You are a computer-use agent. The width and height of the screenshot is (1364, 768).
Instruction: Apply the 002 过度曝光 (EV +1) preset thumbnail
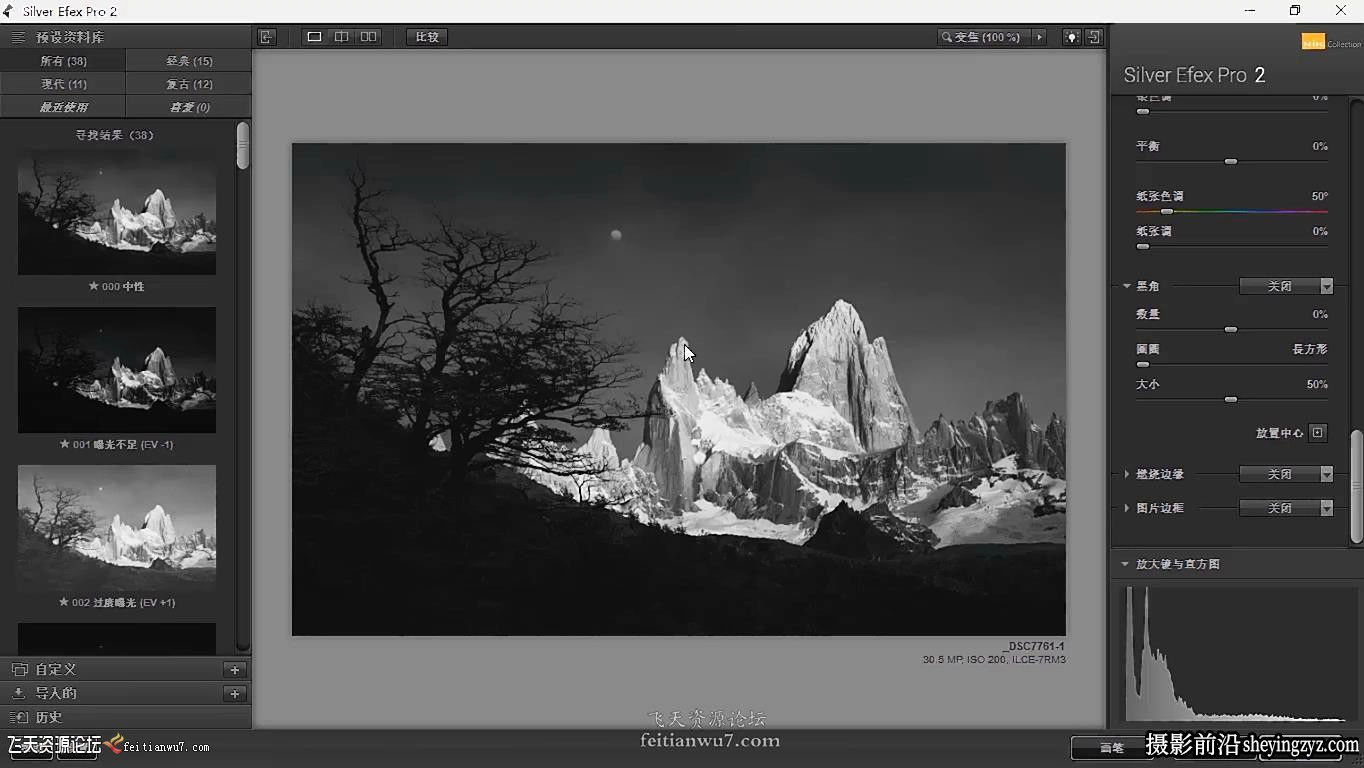point(117,528)
